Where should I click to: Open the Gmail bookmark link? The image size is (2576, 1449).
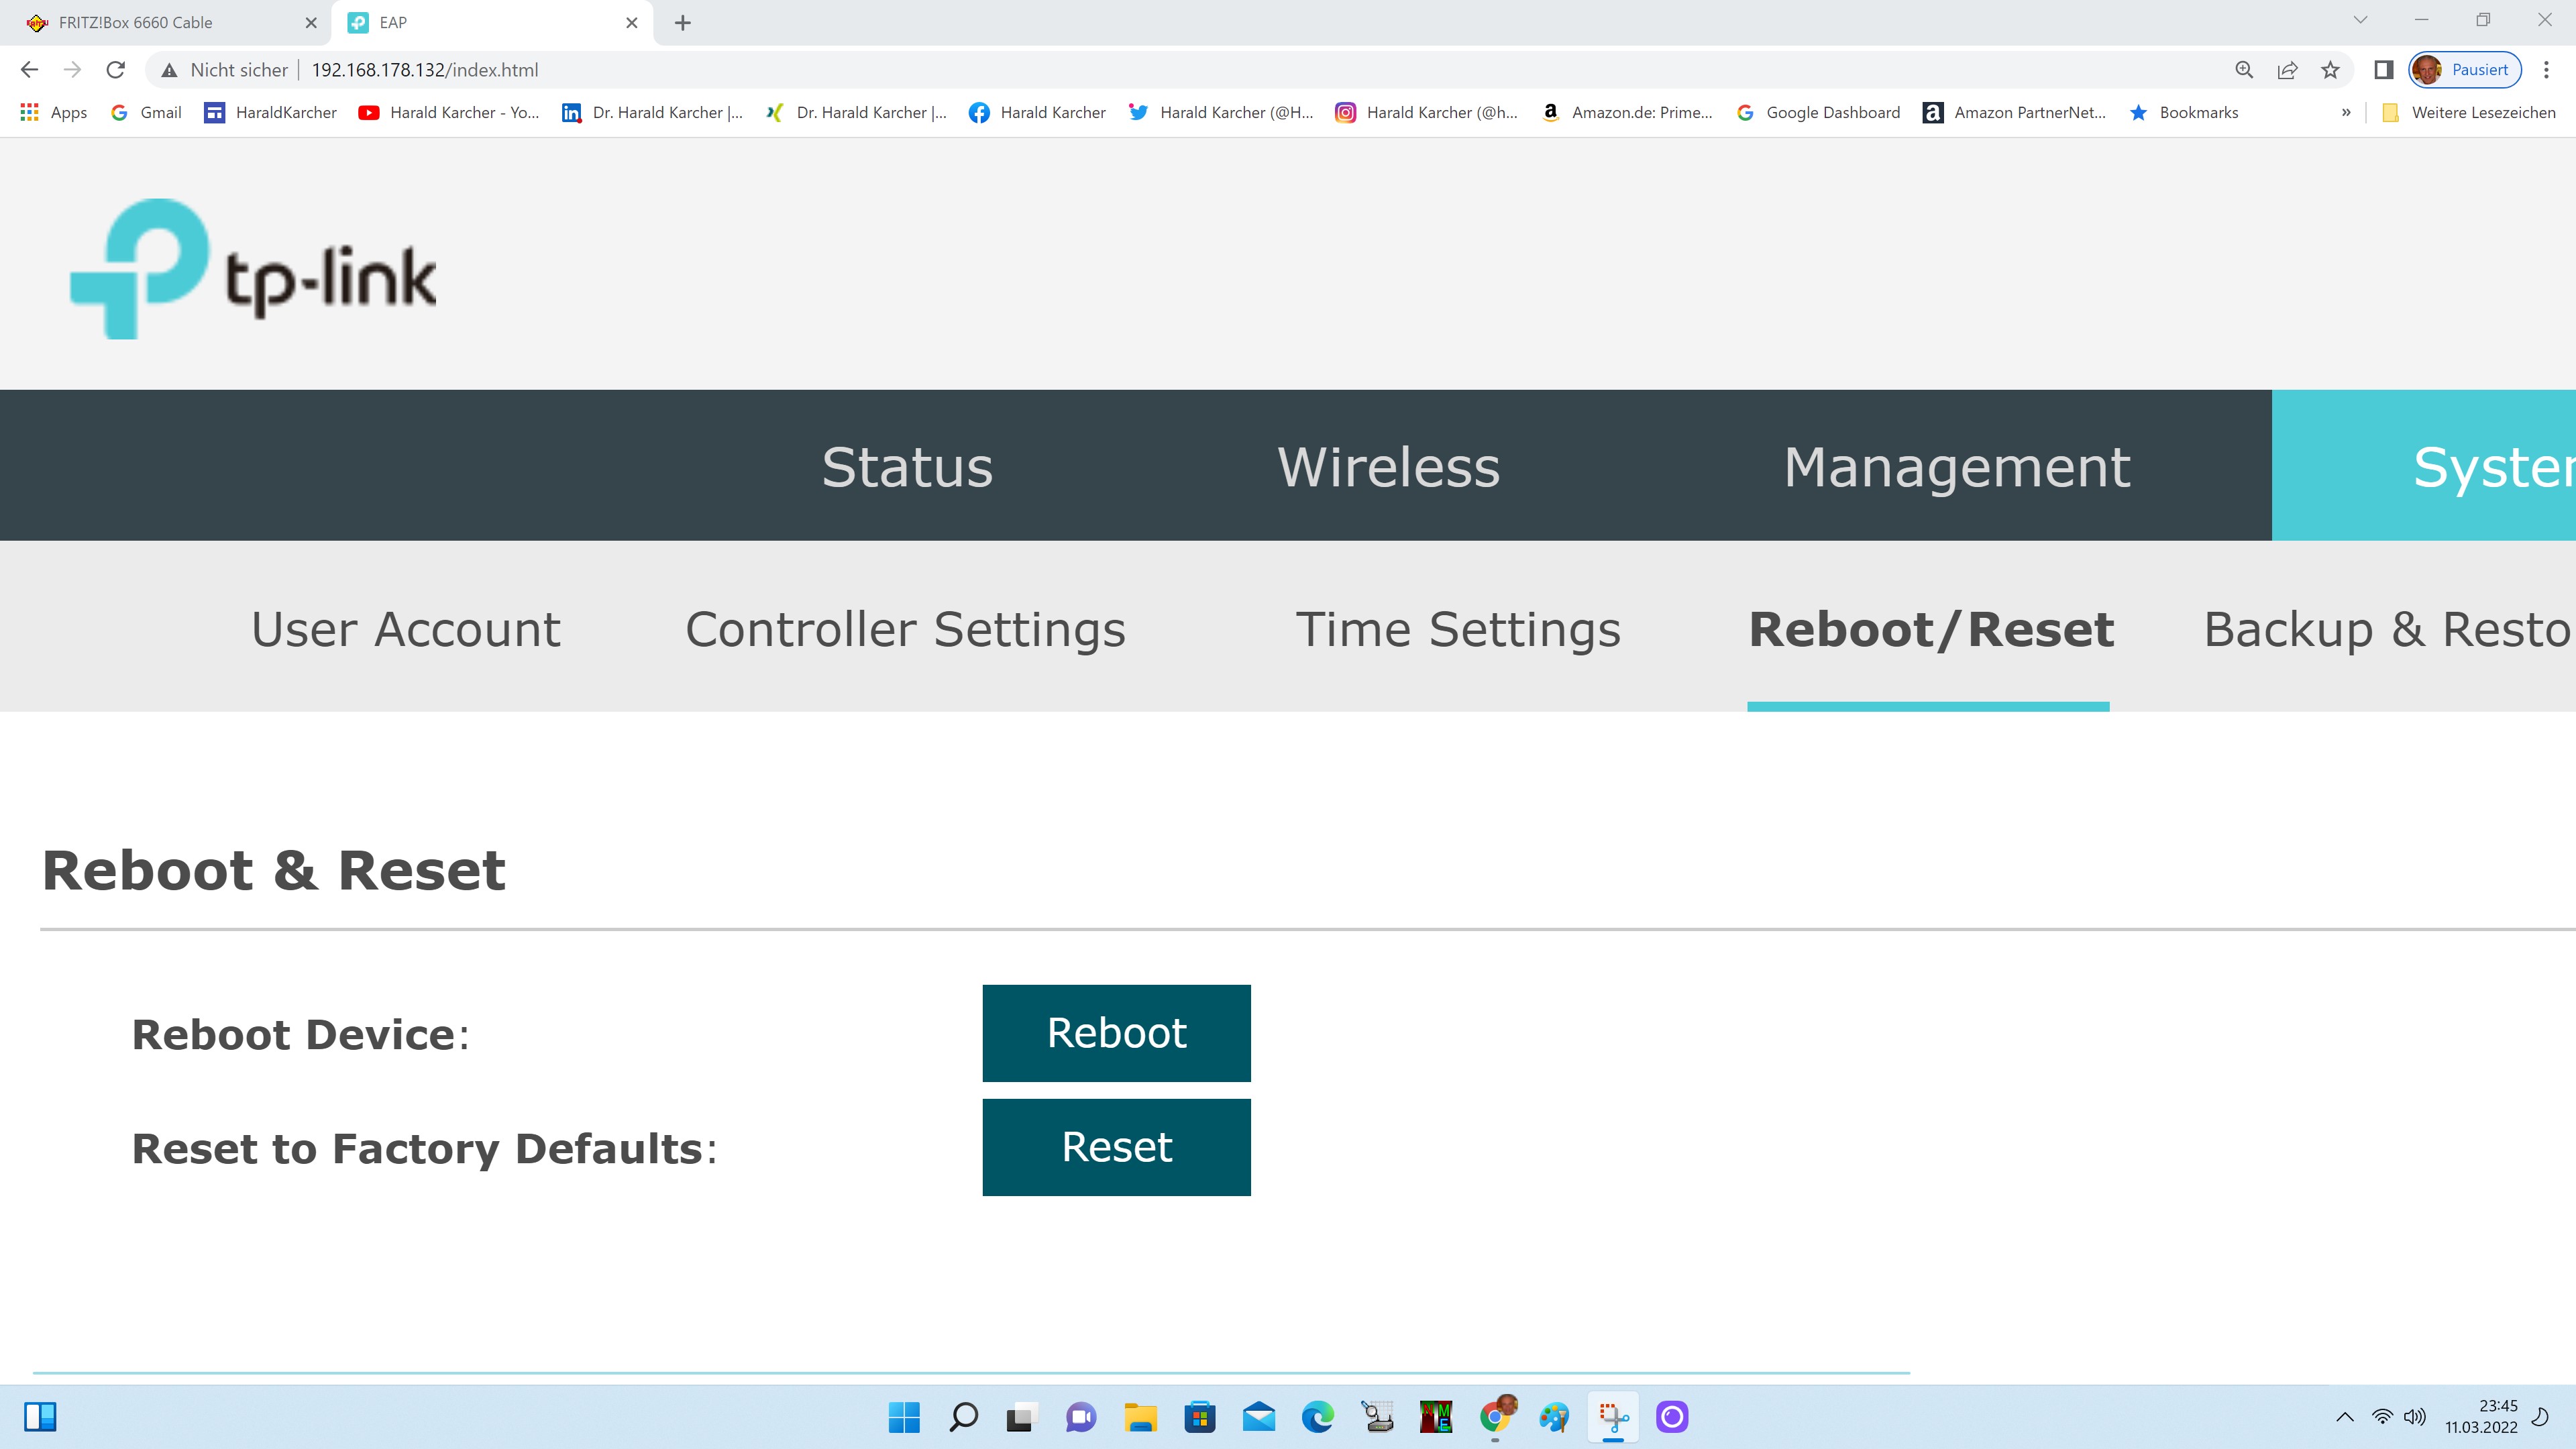click(147, 112)
